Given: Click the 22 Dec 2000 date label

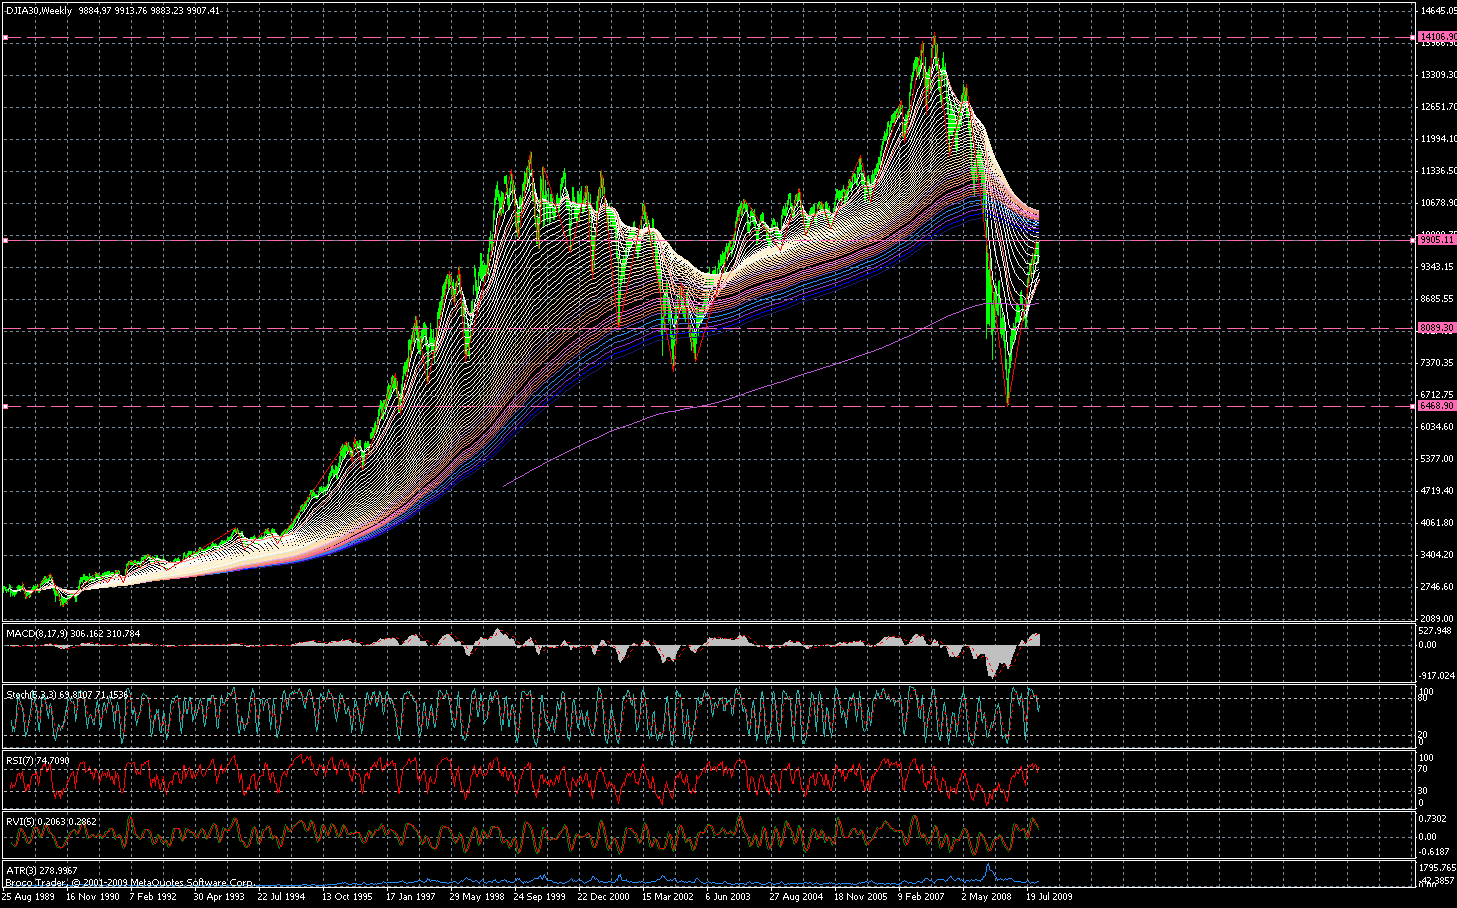Looking at the screenshot, I should point(603,897).
